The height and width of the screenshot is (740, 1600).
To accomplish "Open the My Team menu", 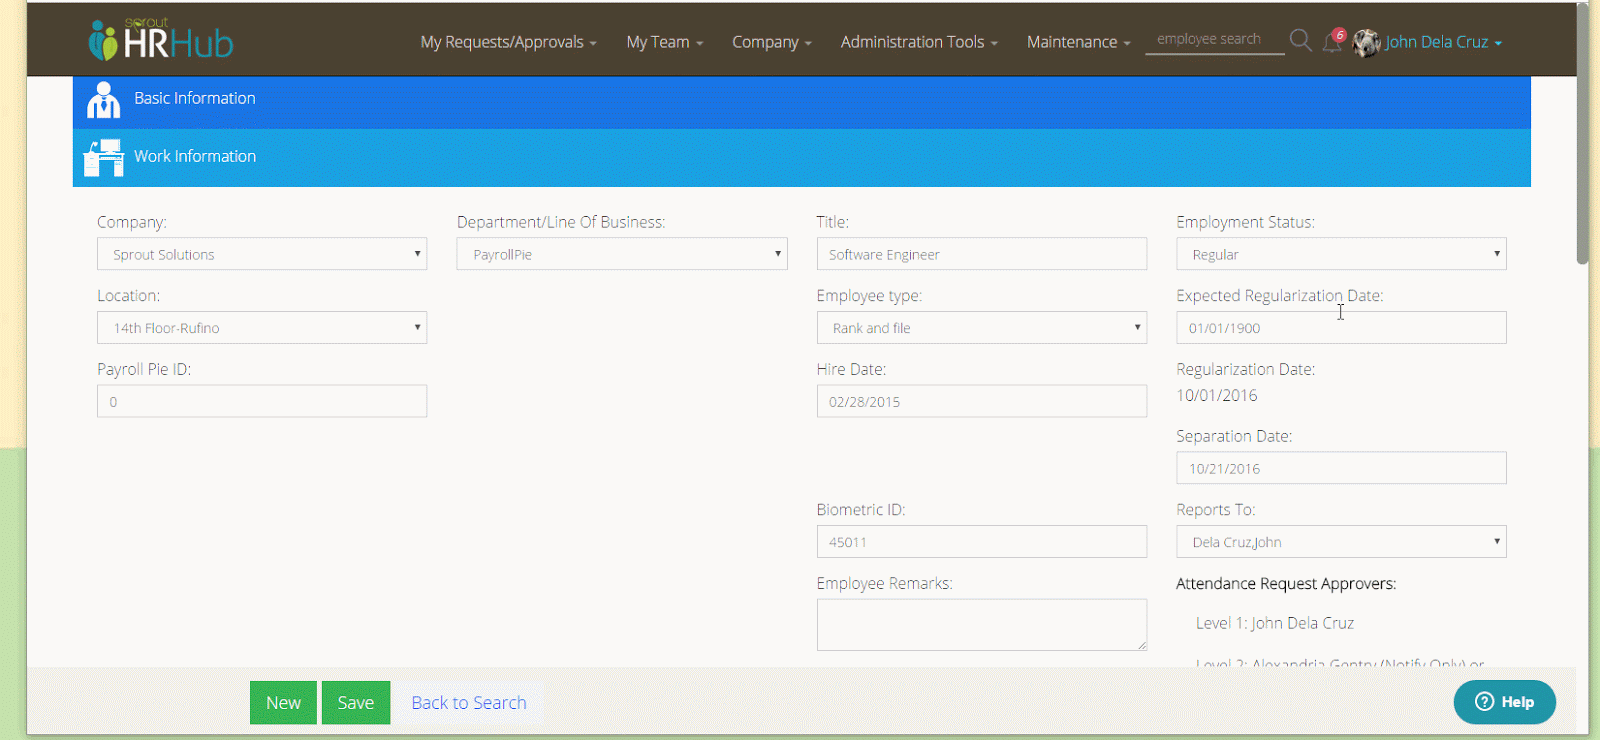I will coord(665,42).
